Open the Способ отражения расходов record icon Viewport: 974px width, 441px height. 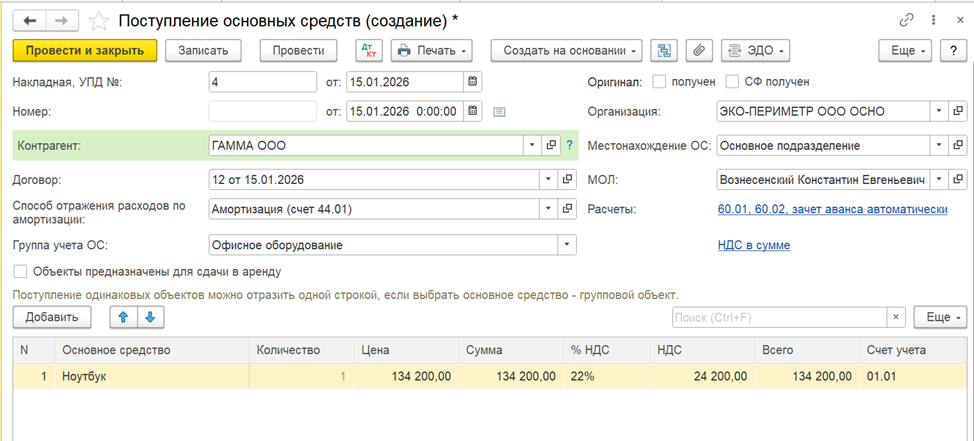(566, 209)
